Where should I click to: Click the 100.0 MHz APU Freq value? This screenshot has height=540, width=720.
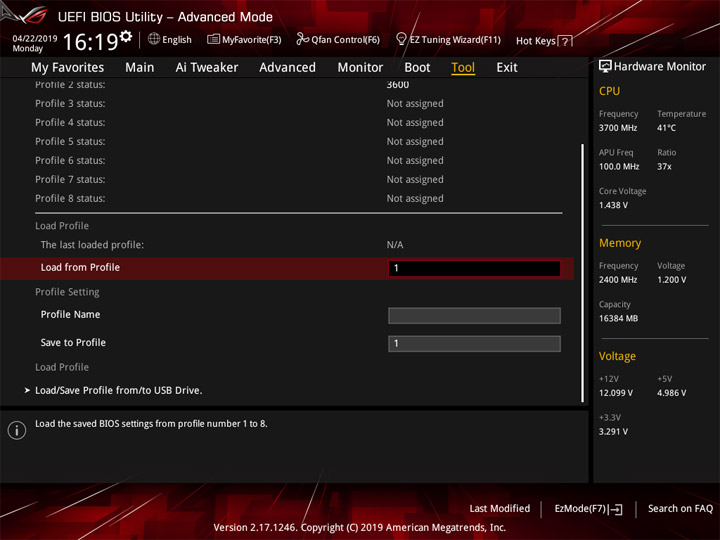[x=619, y=167]
